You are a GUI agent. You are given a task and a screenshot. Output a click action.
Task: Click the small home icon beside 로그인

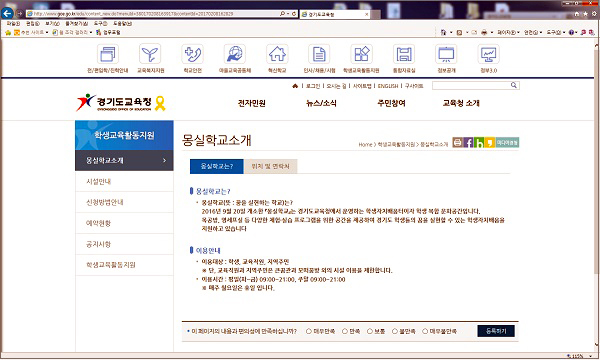[295, 86]
